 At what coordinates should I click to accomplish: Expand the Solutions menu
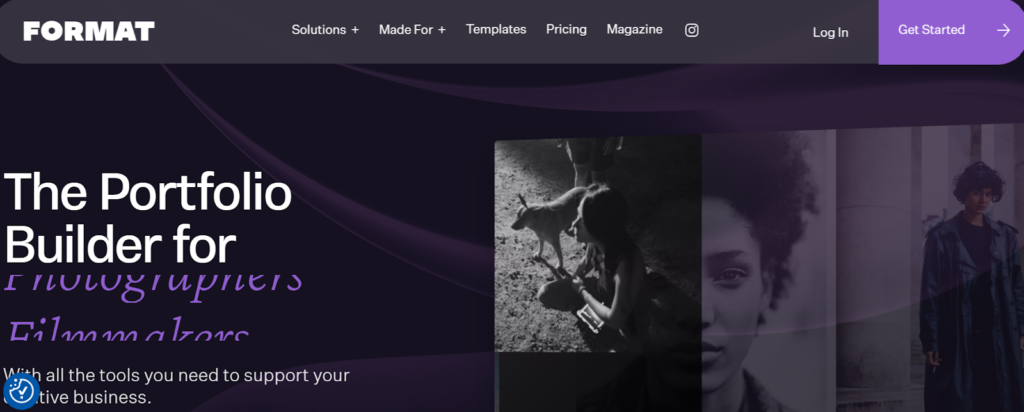pos(318,30)
